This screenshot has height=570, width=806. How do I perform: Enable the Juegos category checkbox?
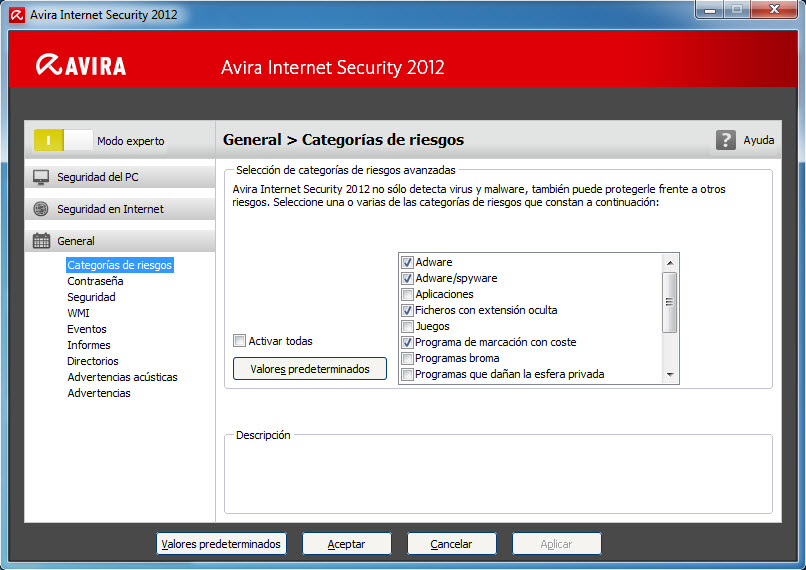pyautogui.click(x=407, y=326)
